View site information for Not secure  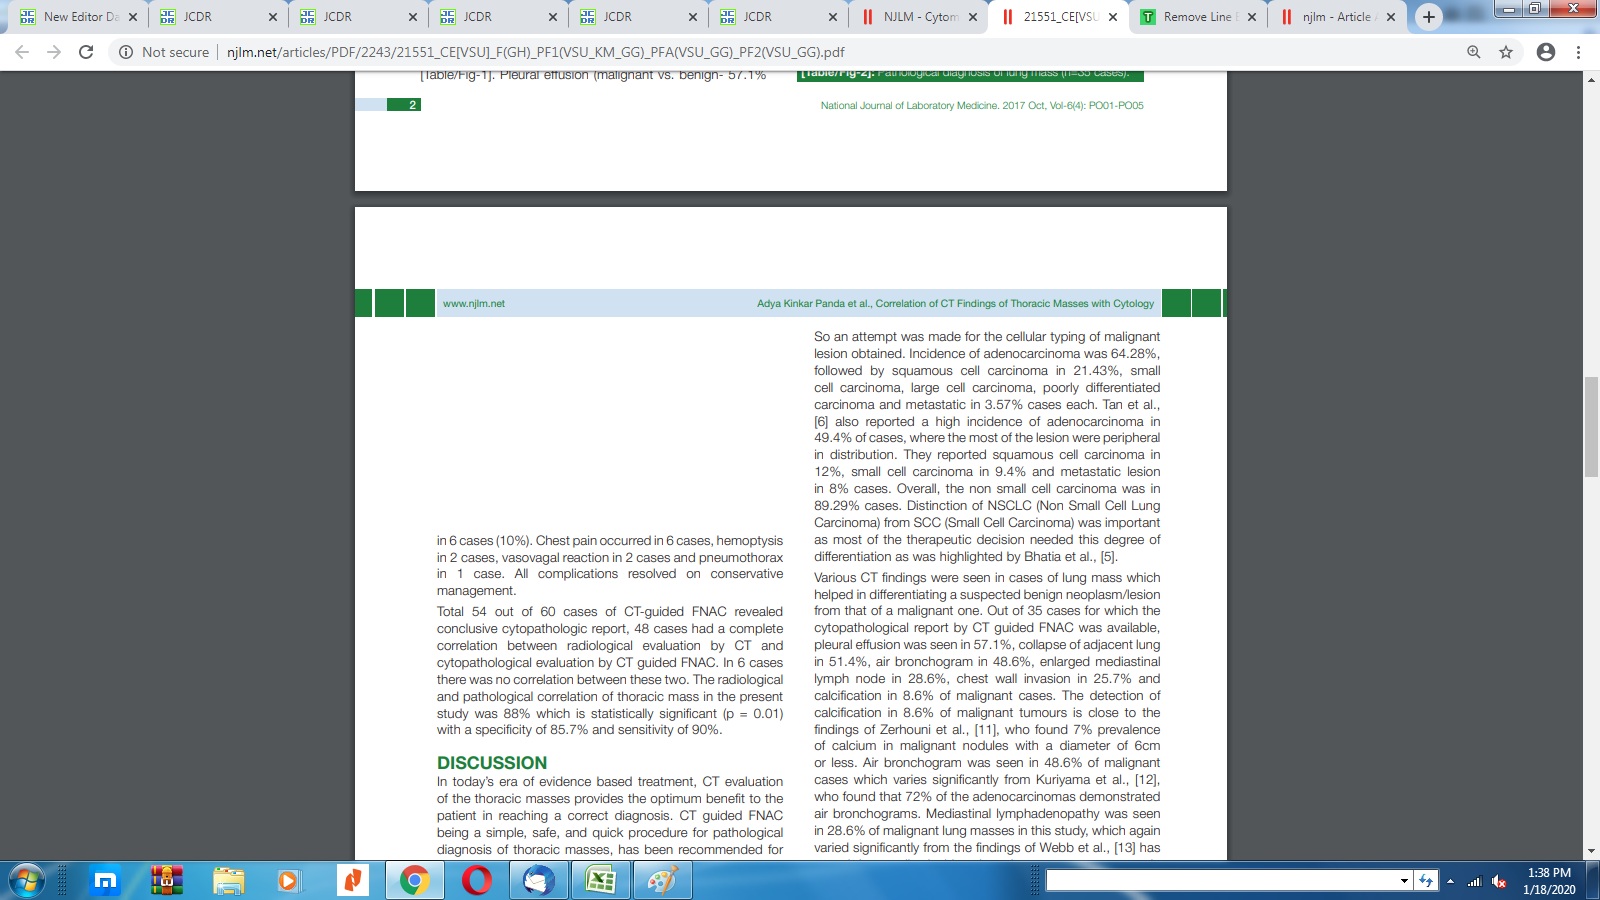[164, 52]
